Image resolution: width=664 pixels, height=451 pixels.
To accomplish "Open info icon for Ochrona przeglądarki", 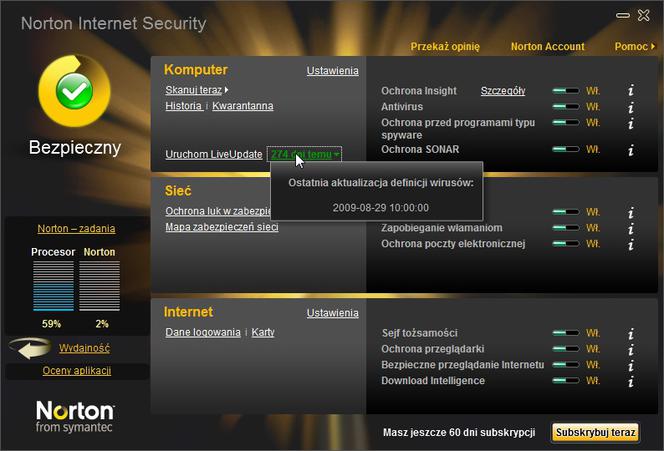I will (x=631, y=349).
